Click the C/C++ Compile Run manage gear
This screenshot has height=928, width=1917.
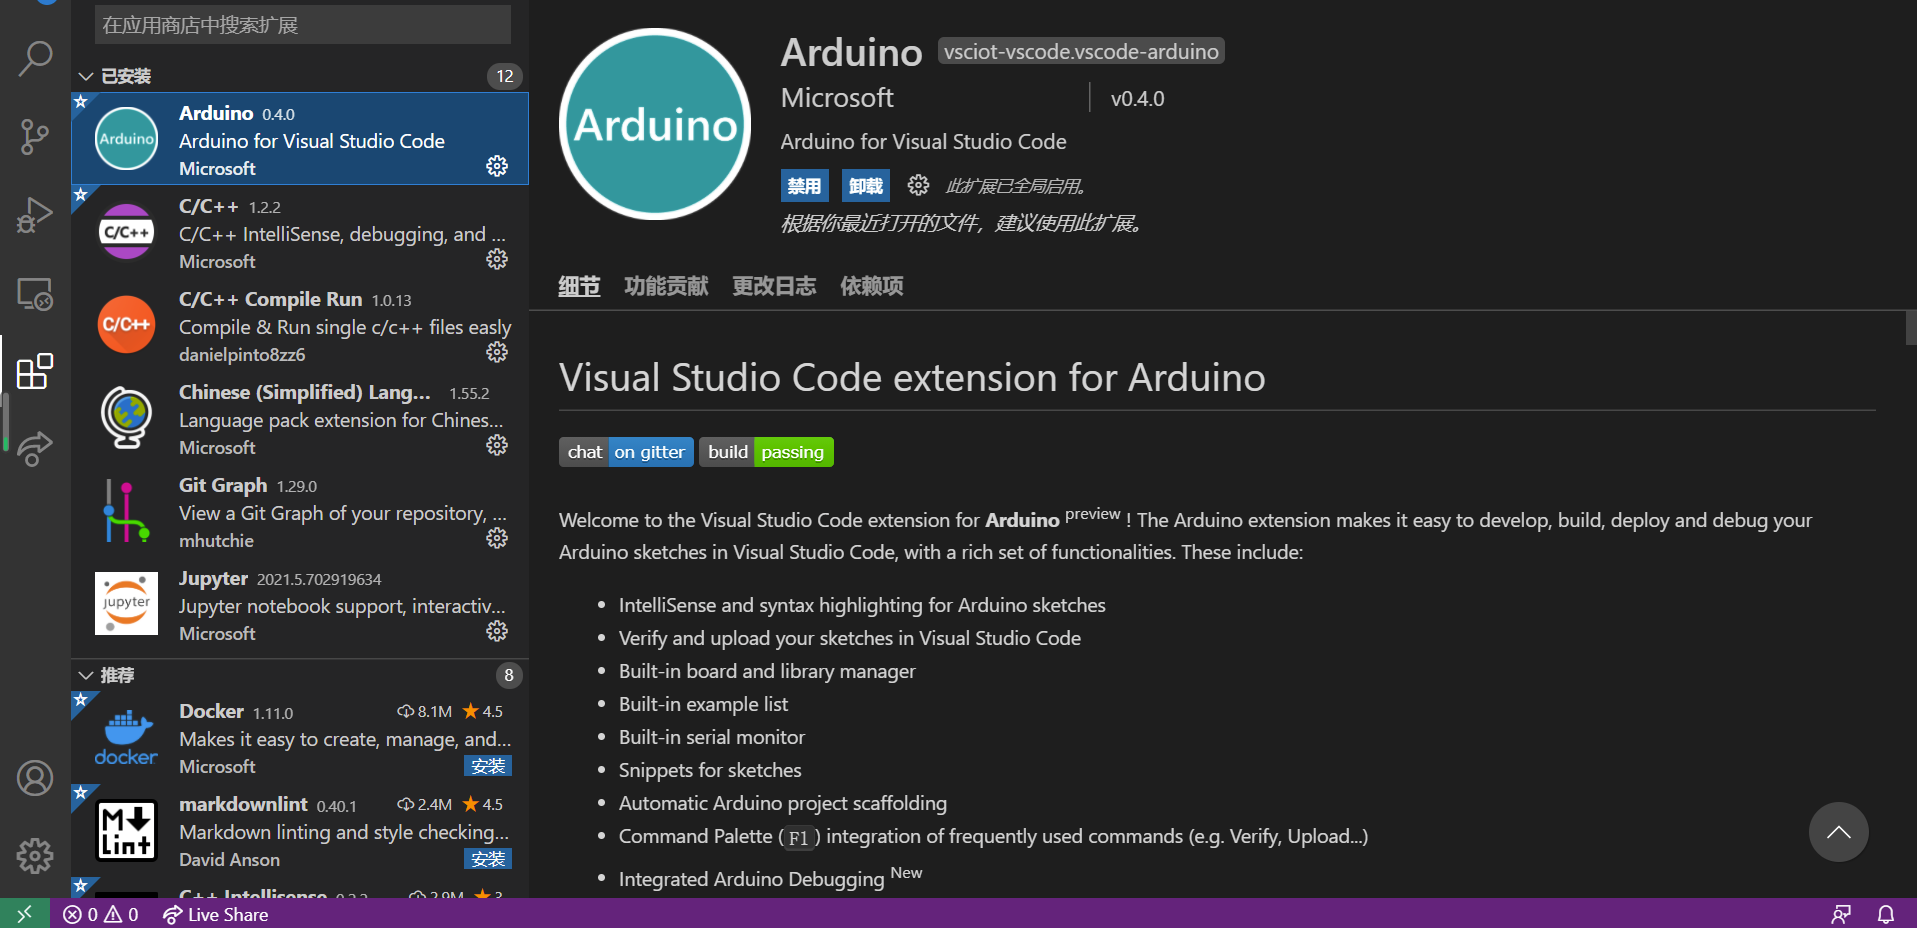pyautogui.click(x=497, y=352)
